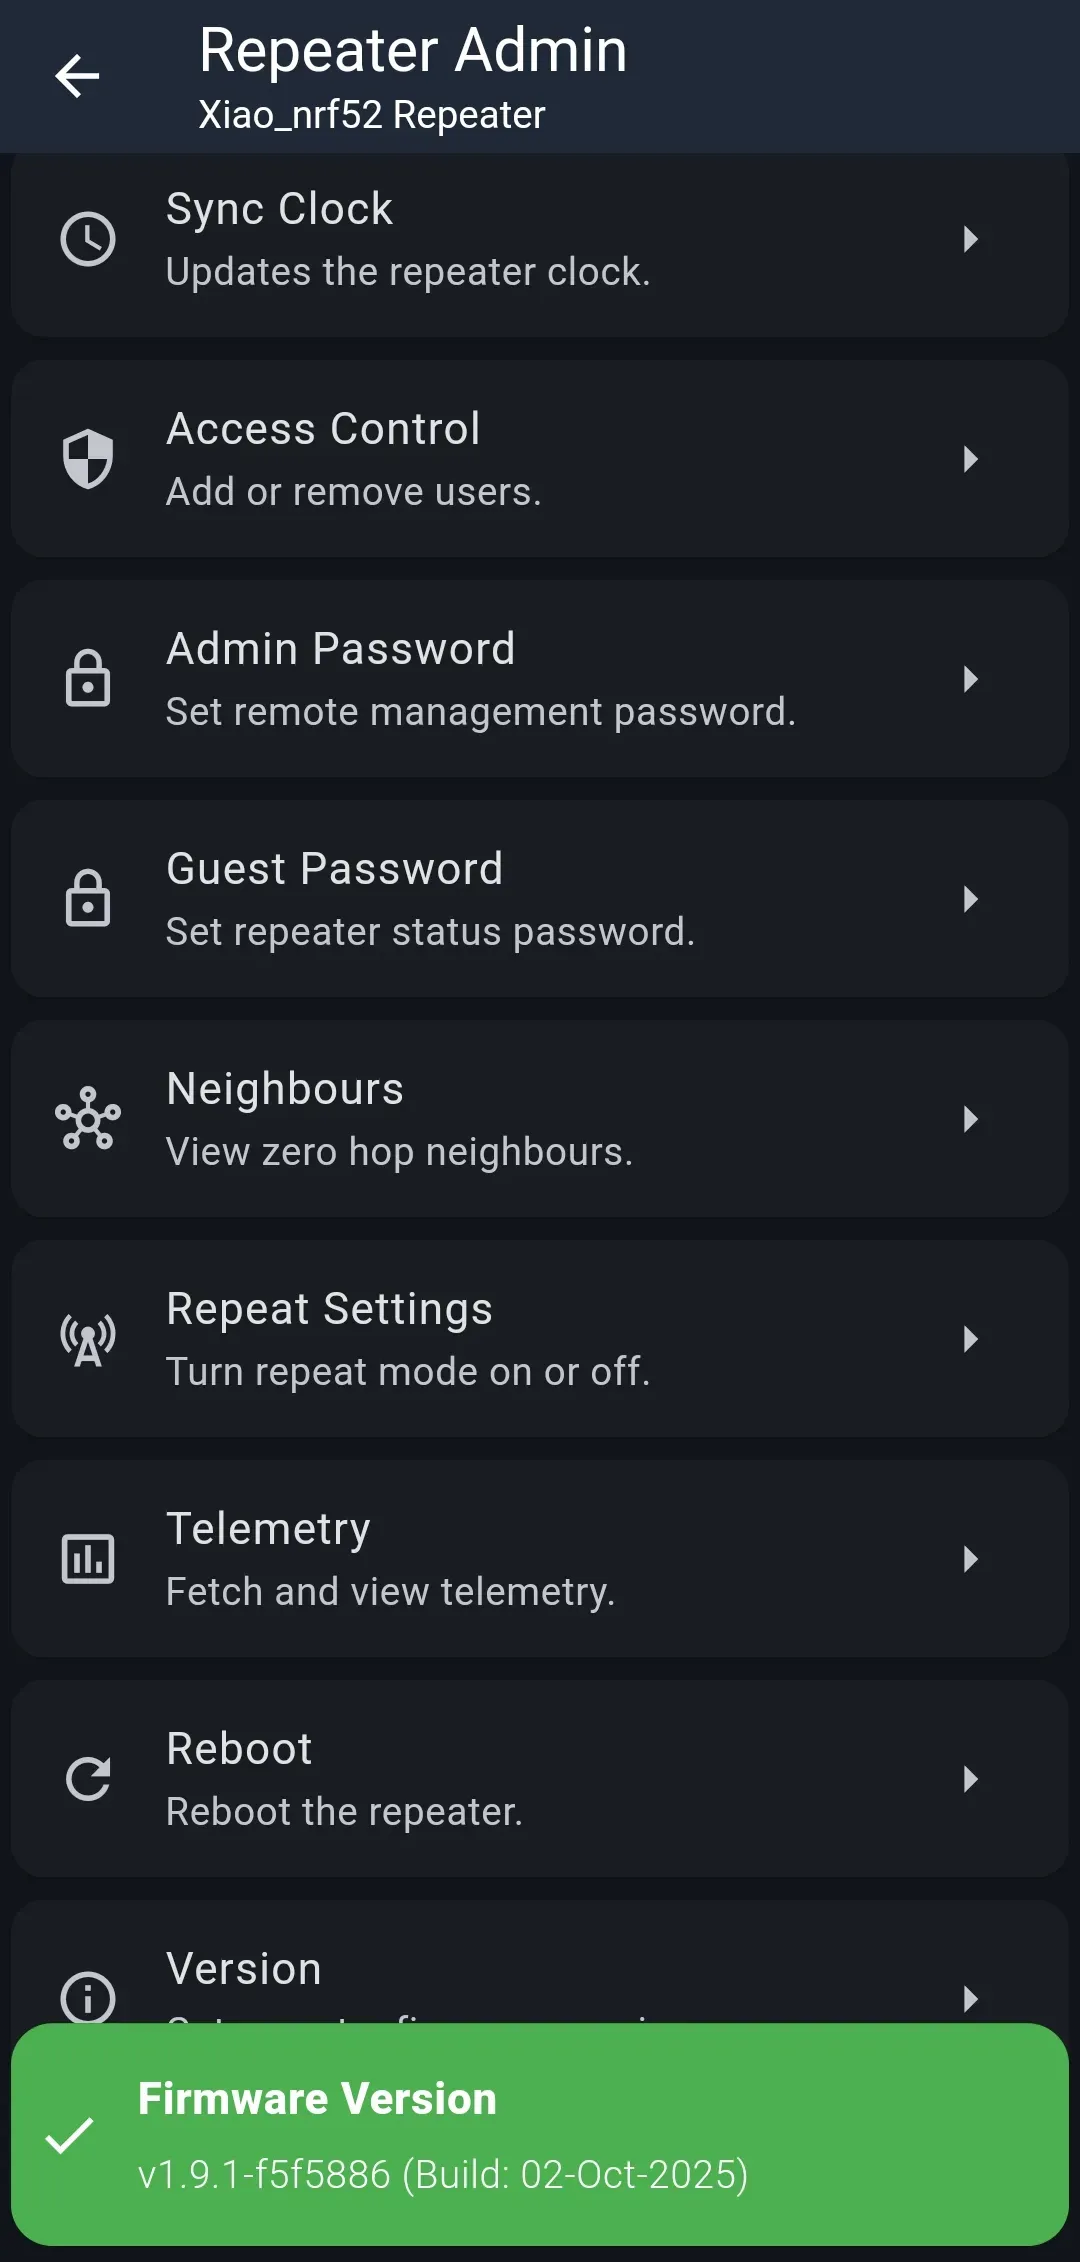Tap the Version info icon
This screenshot has height=2262, width=1080.
coord(88,1996)
